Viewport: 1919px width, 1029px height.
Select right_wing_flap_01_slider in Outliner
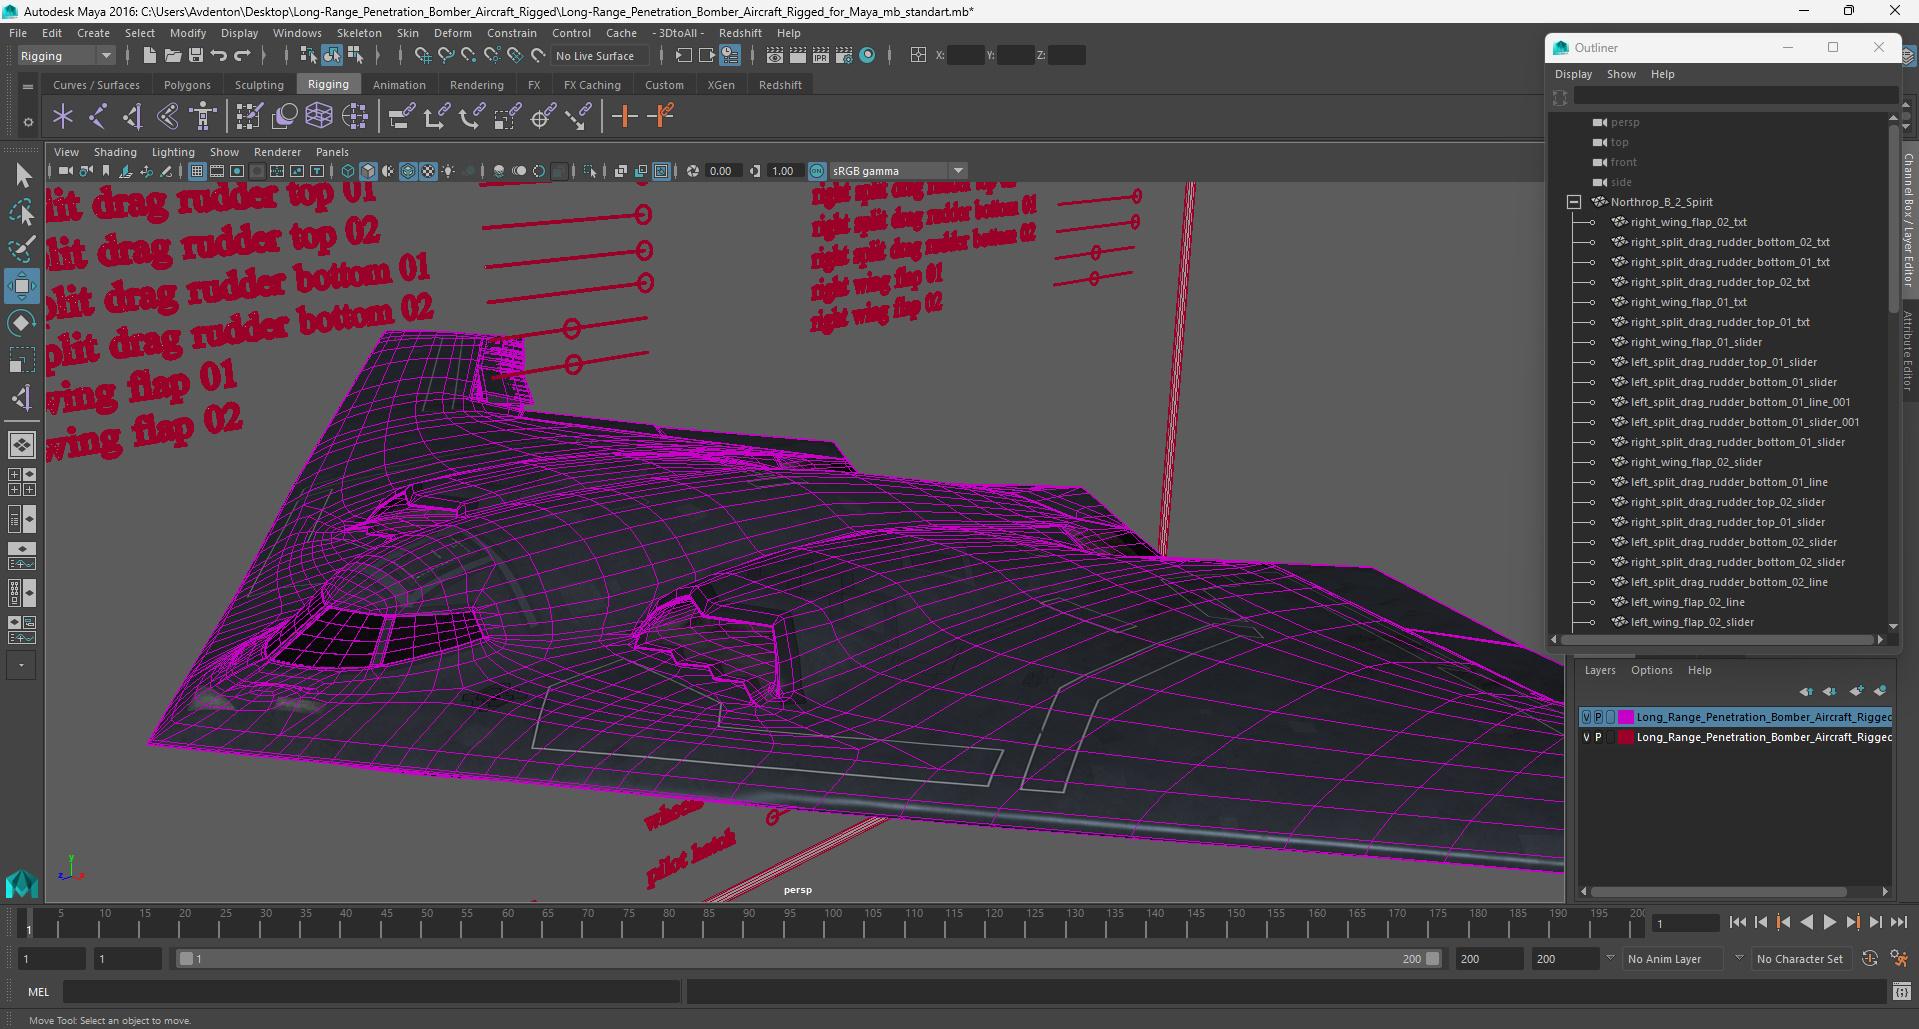pyautogui.click(x=1696, y=342)
